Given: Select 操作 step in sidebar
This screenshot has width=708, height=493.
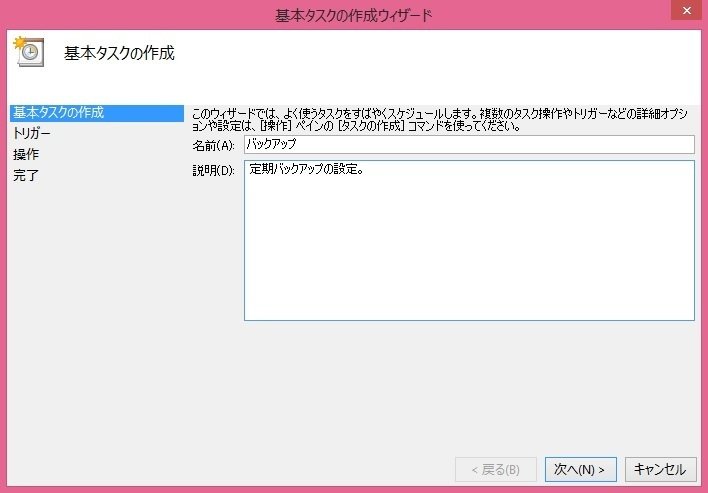Looking at the screenshot, I should [26, 154].
